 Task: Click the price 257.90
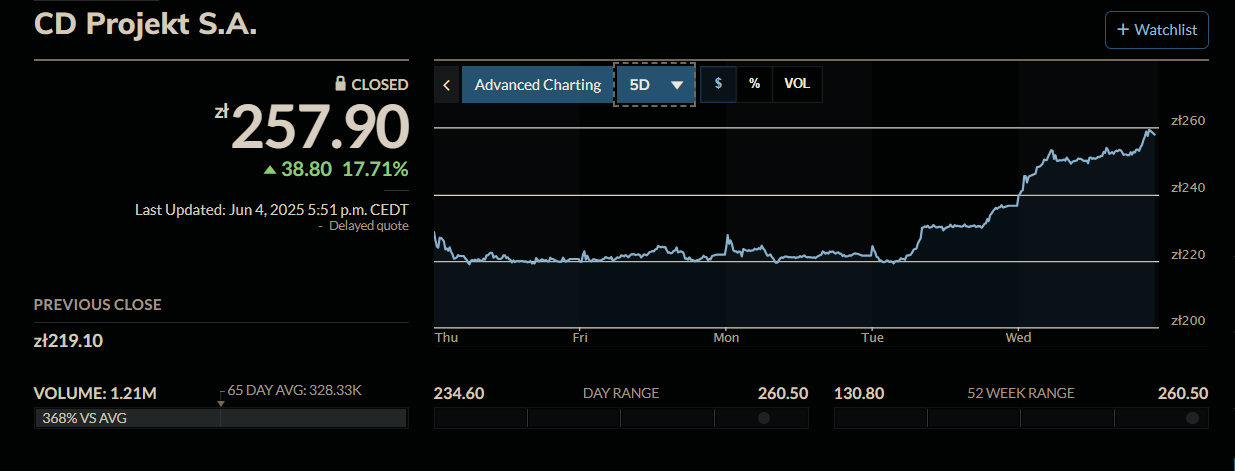coord(321,127)
